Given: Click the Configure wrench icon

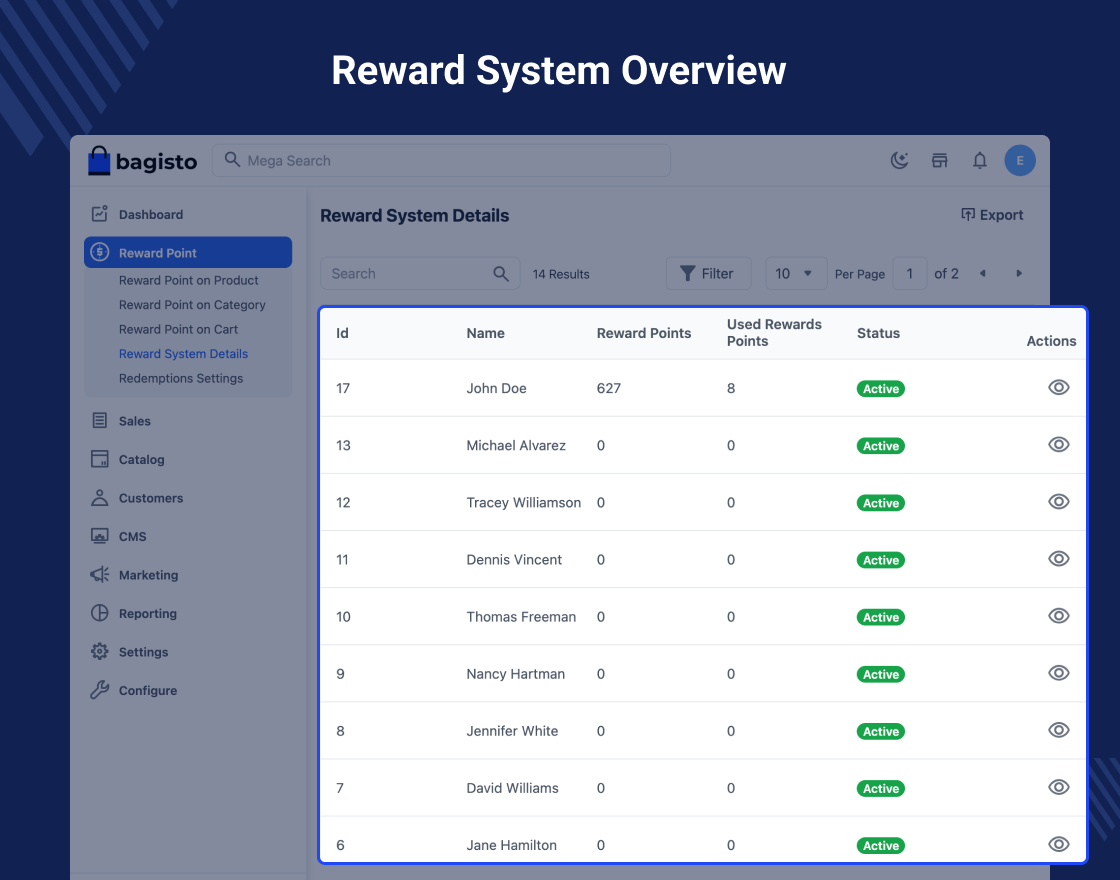Looking at the screenshot, I should (99, 690).
